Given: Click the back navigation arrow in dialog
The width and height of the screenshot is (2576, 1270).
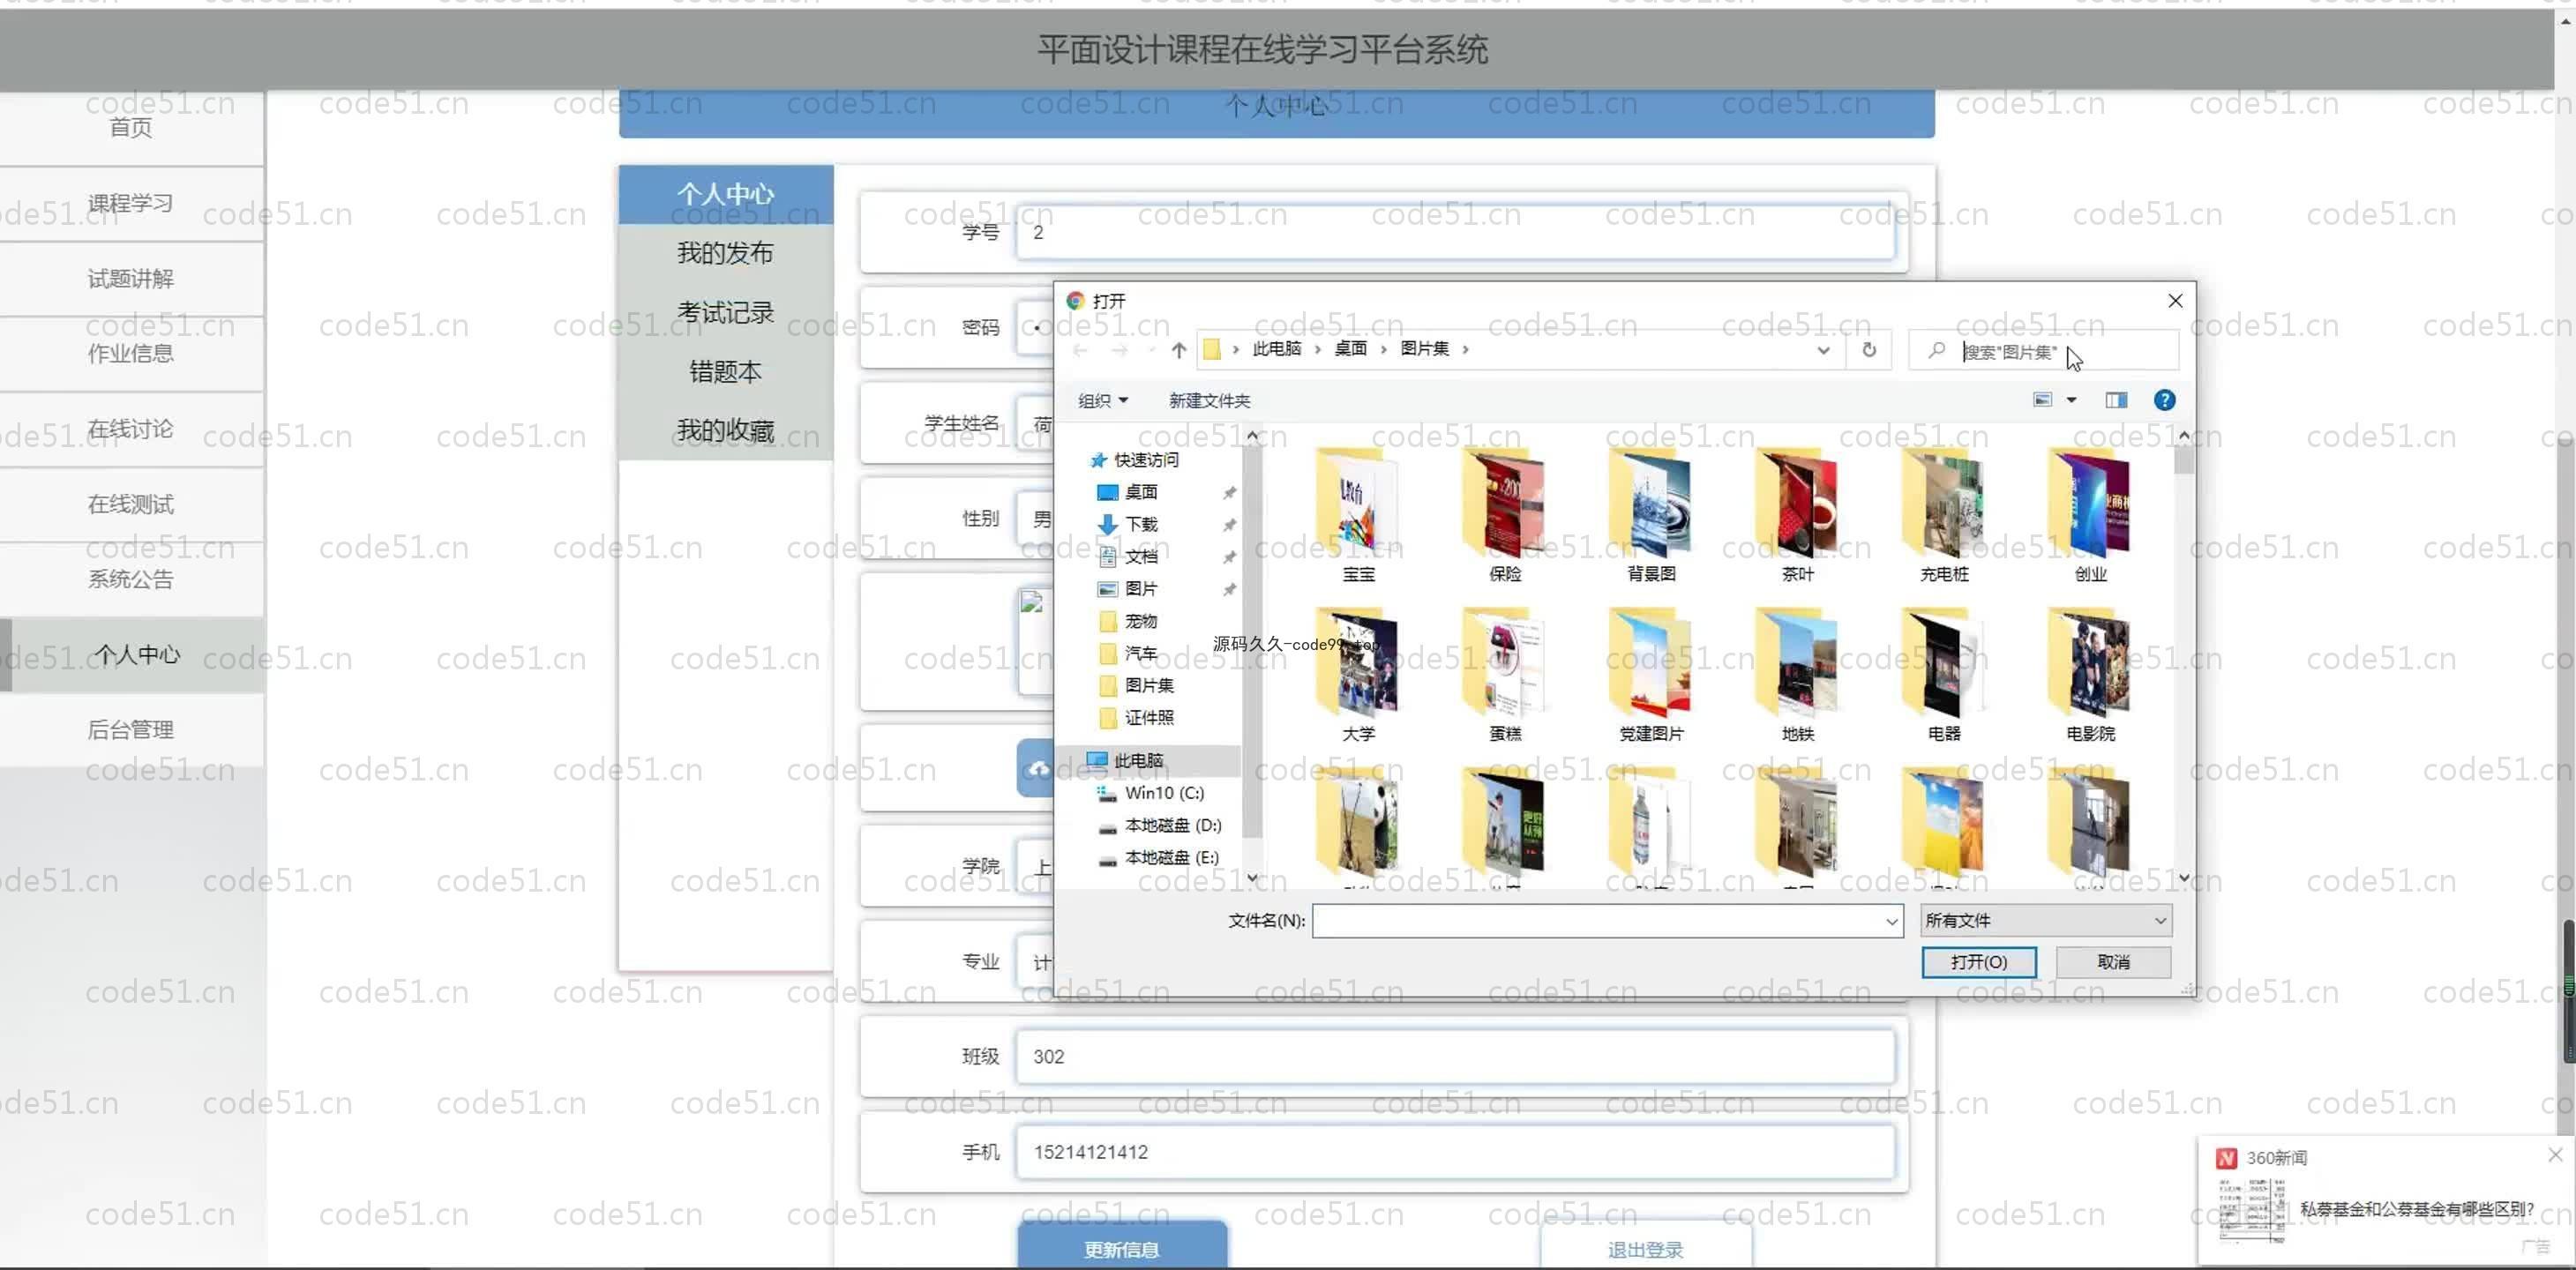Looking at the screenshot, I should [1080, 350].
